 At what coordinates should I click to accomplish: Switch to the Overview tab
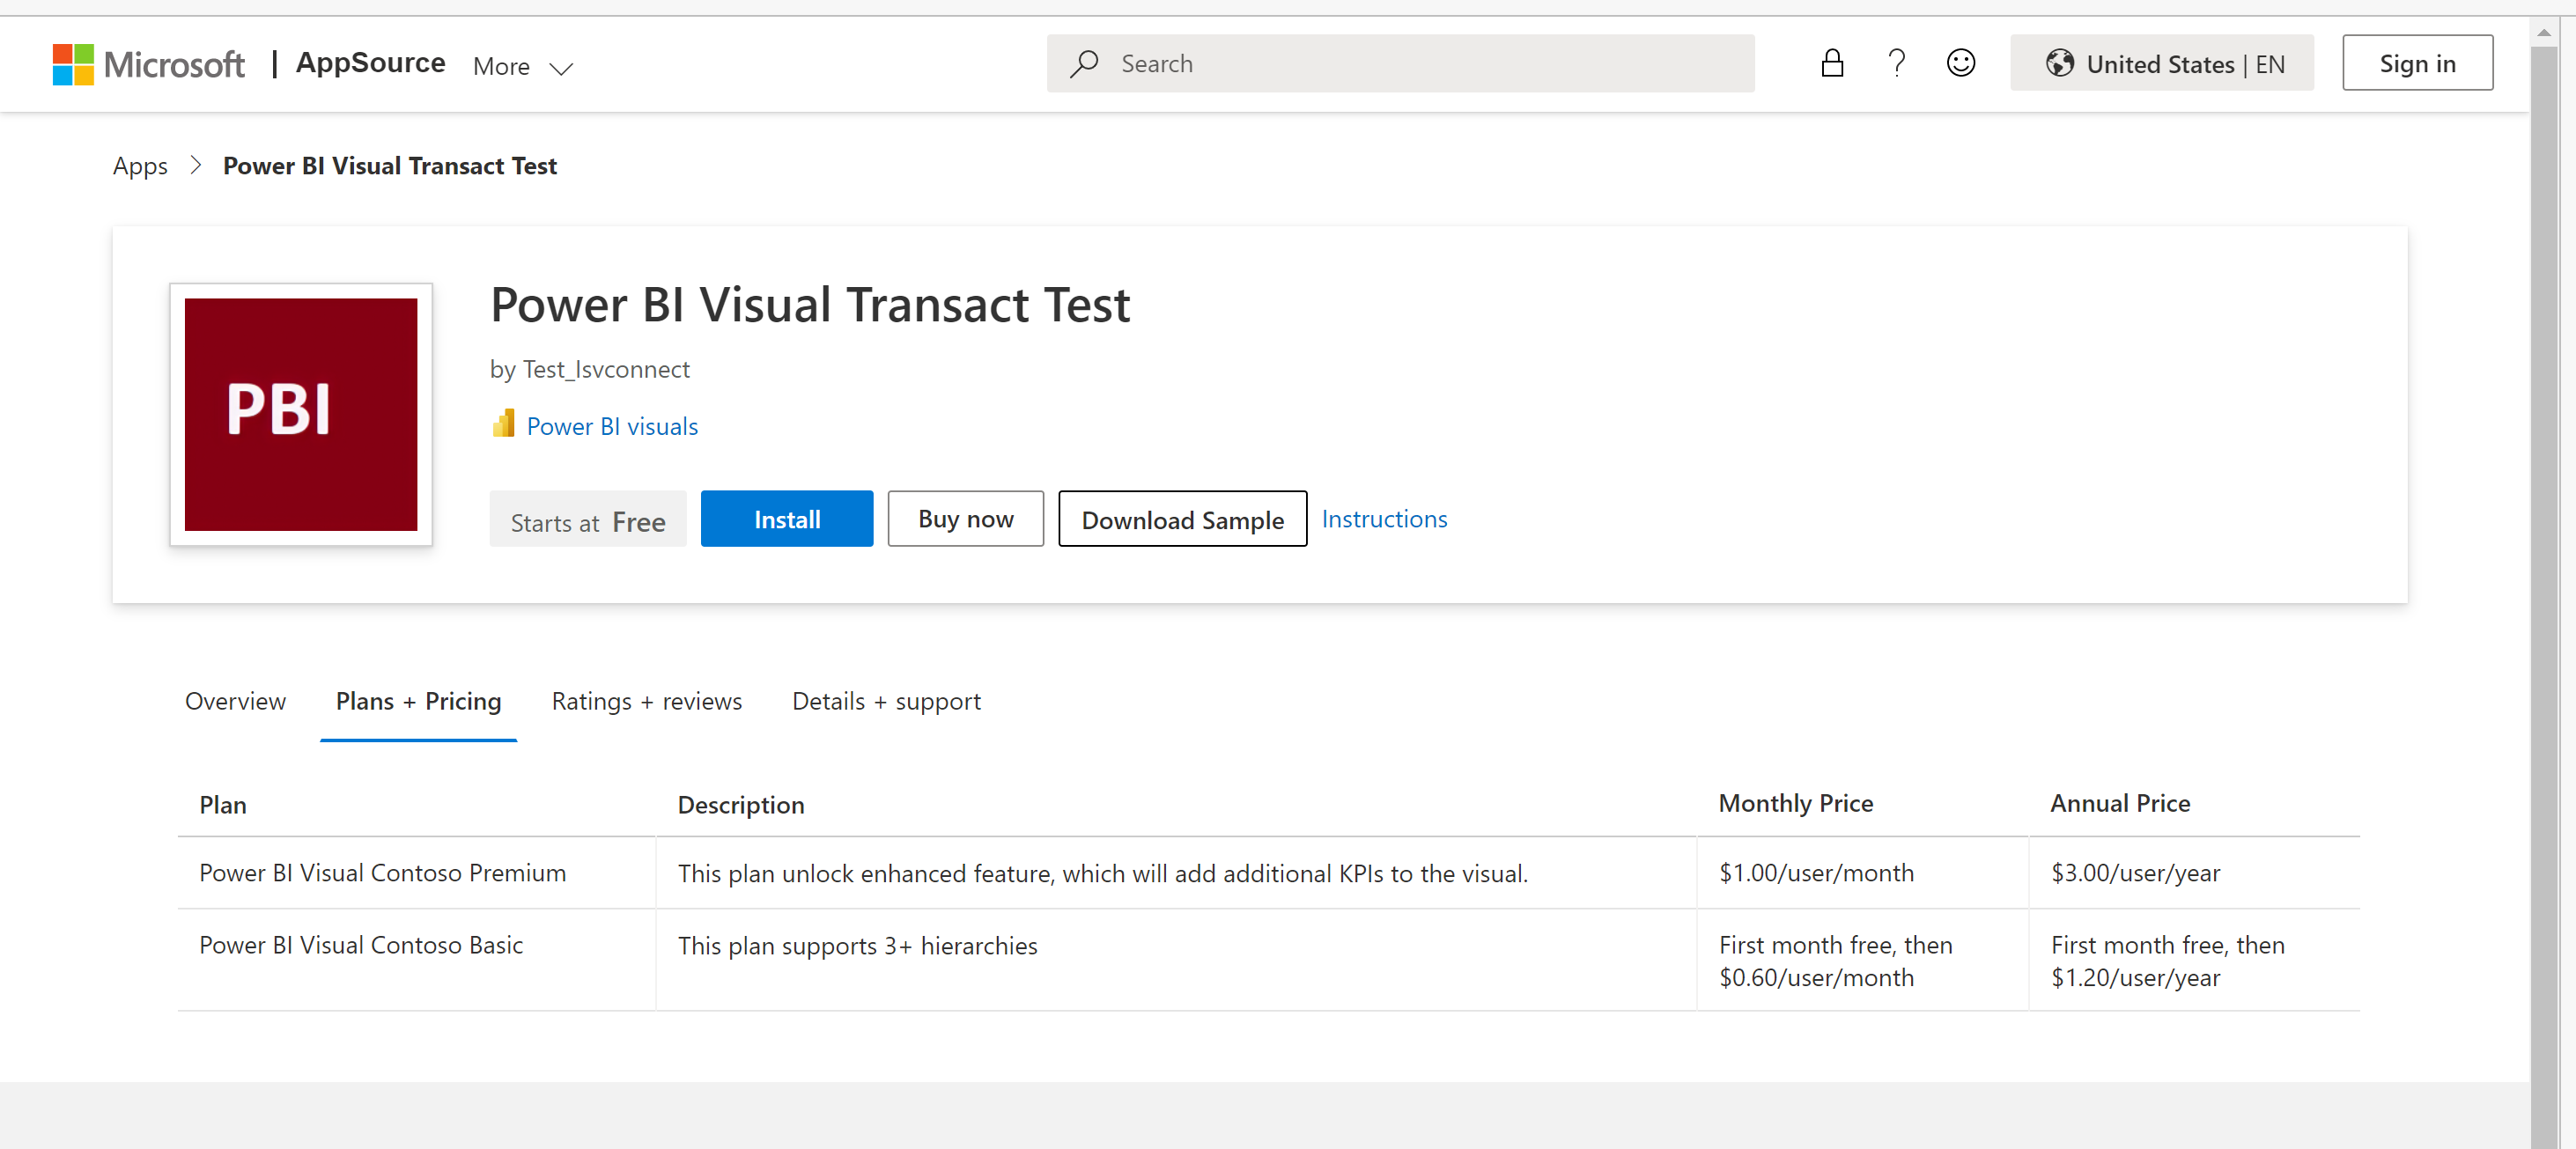[x=235, y=701]
